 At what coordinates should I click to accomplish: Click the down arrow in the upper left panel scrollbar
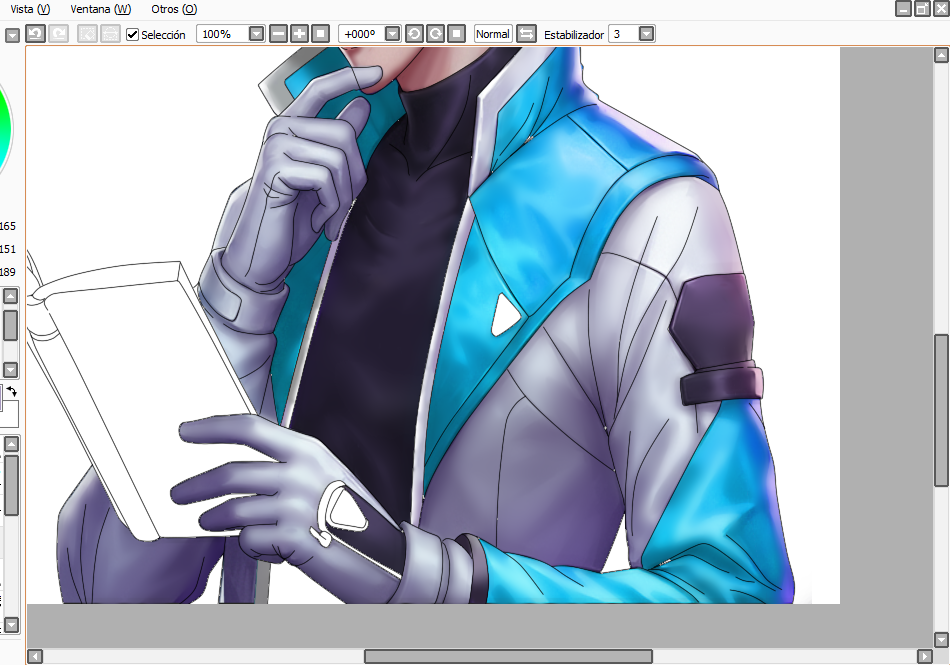[x=11, y=369]
